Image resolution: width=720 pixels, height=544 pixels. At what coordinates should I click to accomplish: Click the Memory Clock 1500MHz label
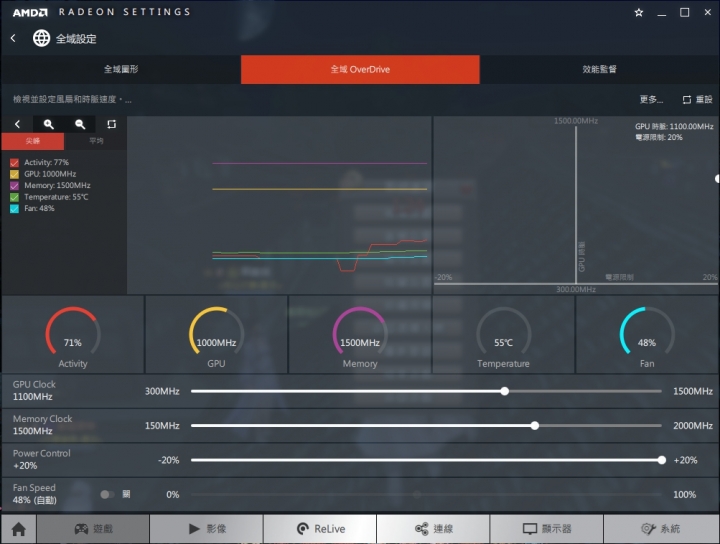pos(42,425)
